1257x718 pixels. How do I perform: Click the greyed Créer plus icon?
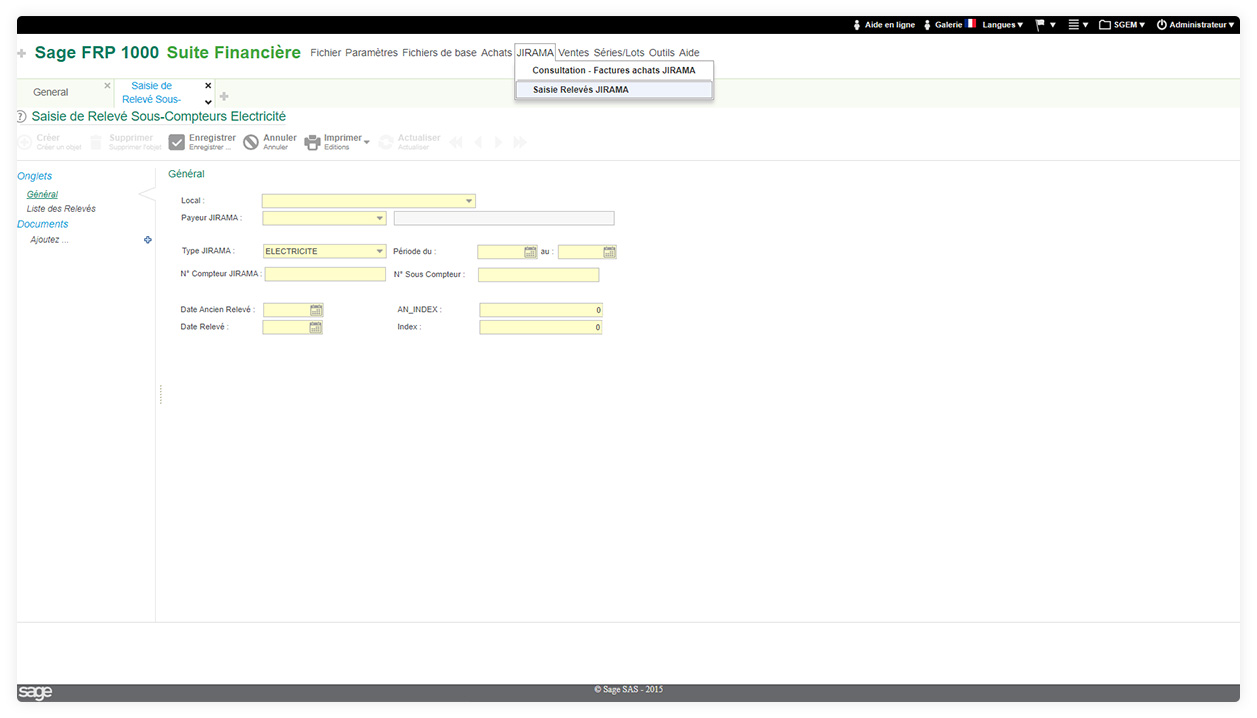coord(25,142)
